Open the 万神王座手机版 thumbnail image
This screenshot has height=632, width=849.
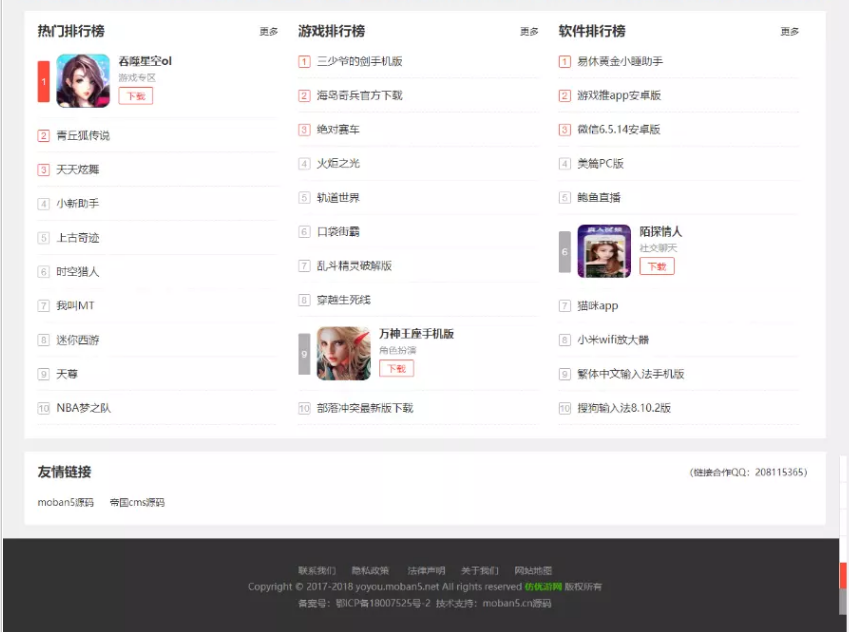[343, 353]
